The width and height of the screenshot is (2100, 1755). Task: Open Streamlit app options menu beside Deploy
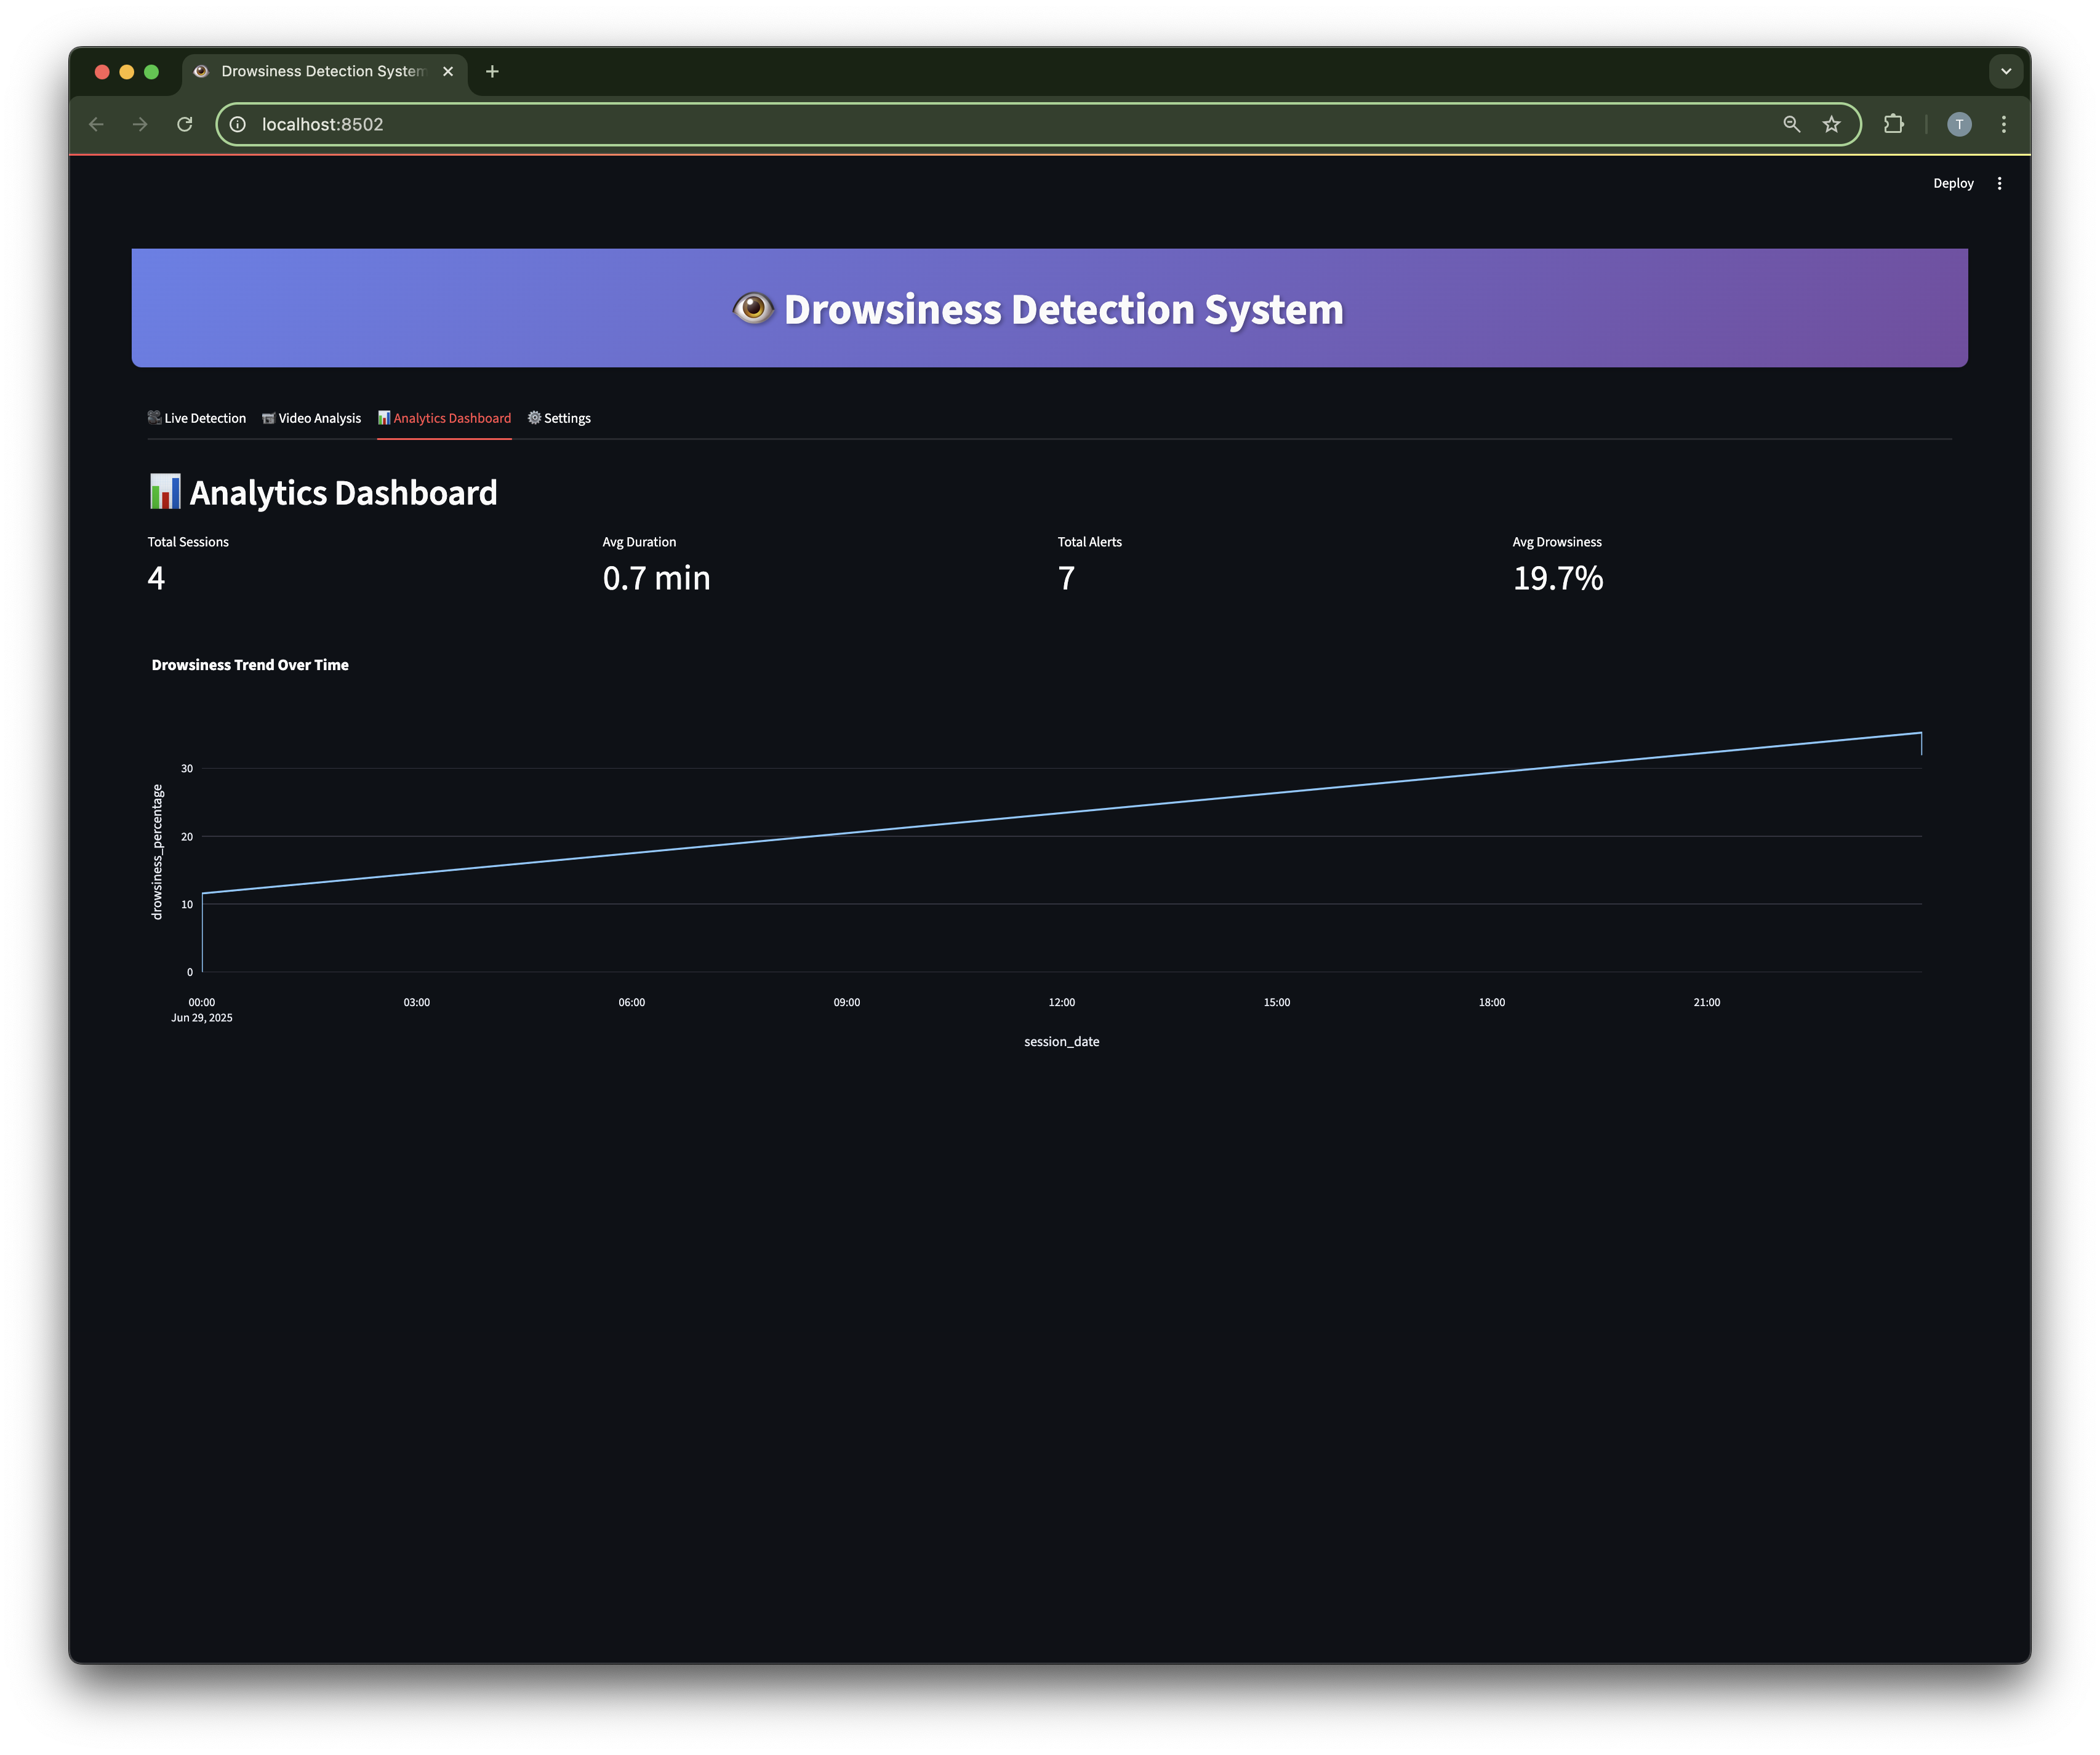point(1999,183)
